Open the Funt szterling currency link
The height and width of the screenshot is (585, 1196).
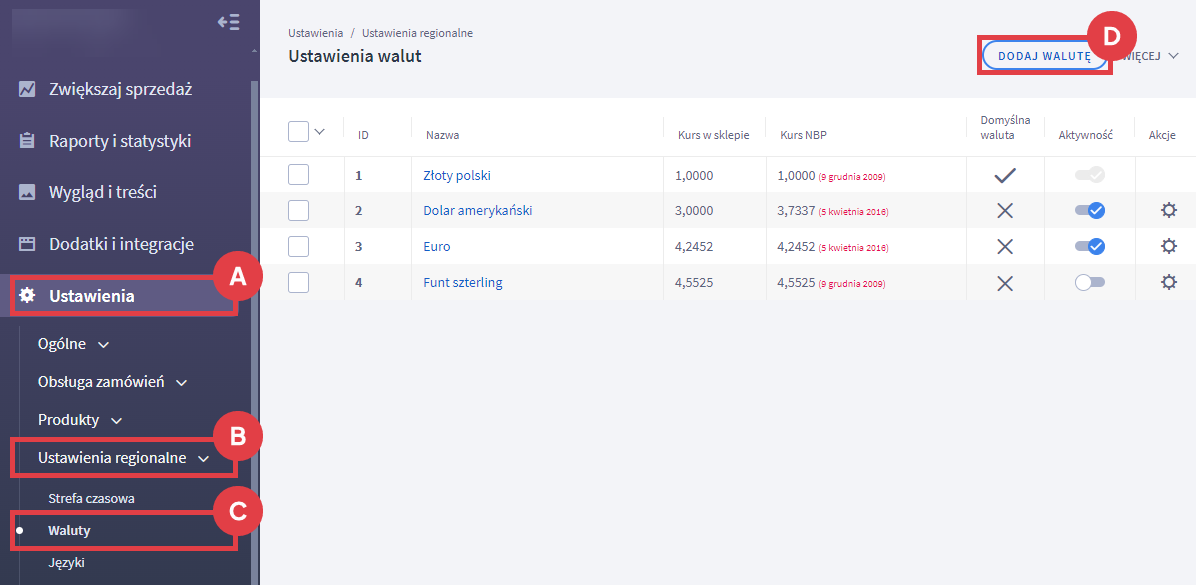(462, 282)
